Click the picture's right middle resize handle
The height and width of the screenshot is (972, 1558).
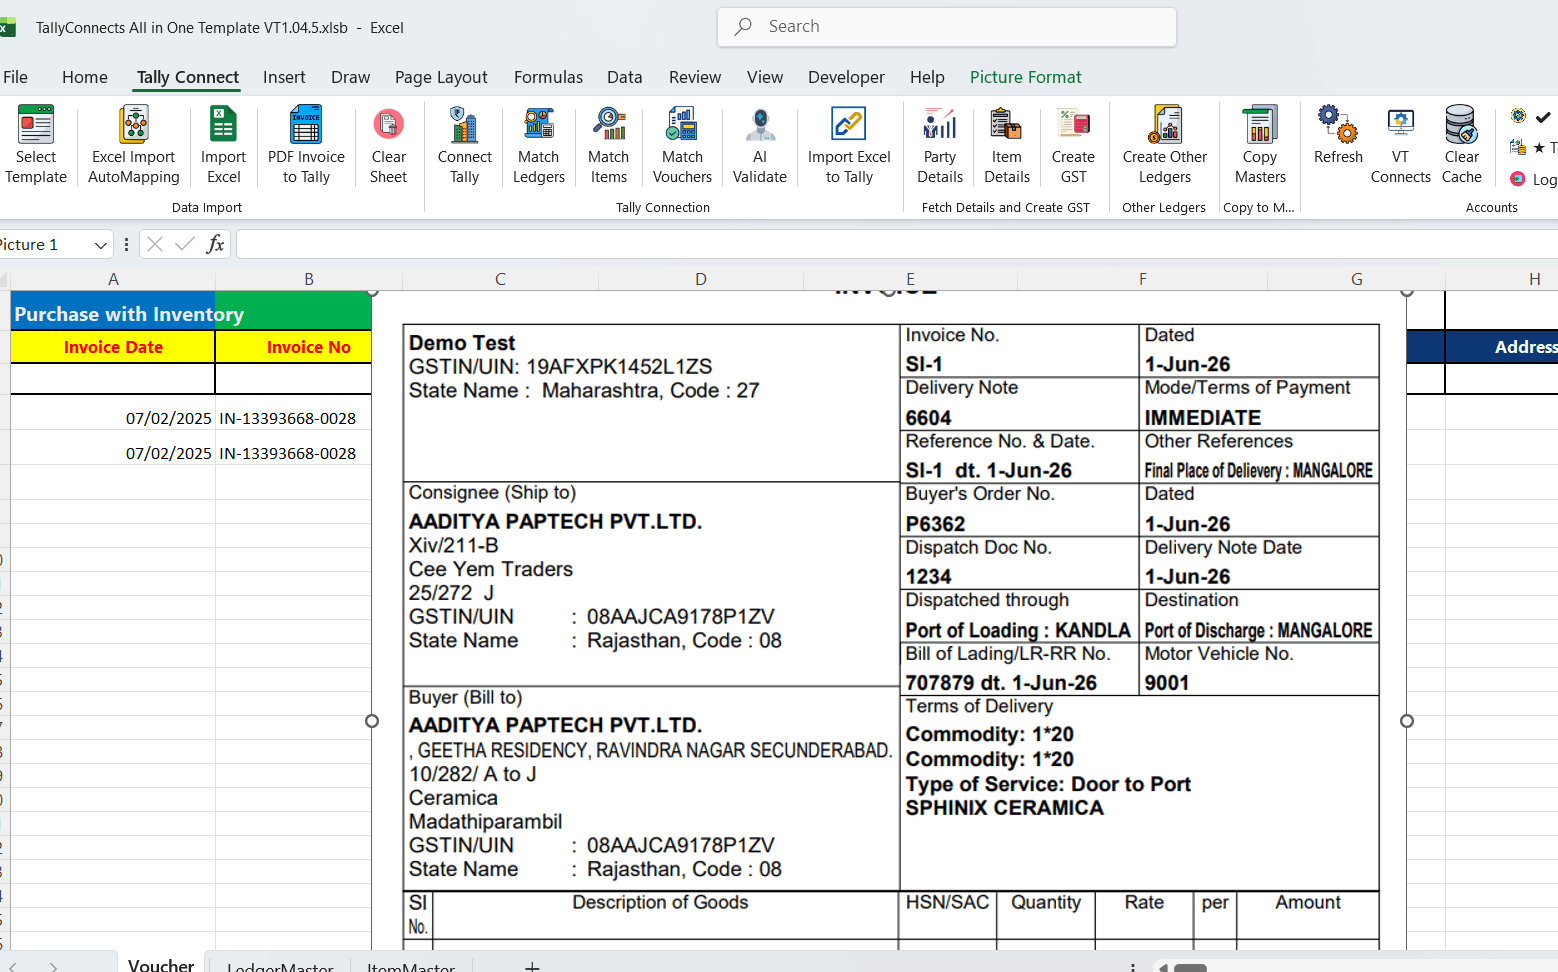click(x=1407, y=721)
